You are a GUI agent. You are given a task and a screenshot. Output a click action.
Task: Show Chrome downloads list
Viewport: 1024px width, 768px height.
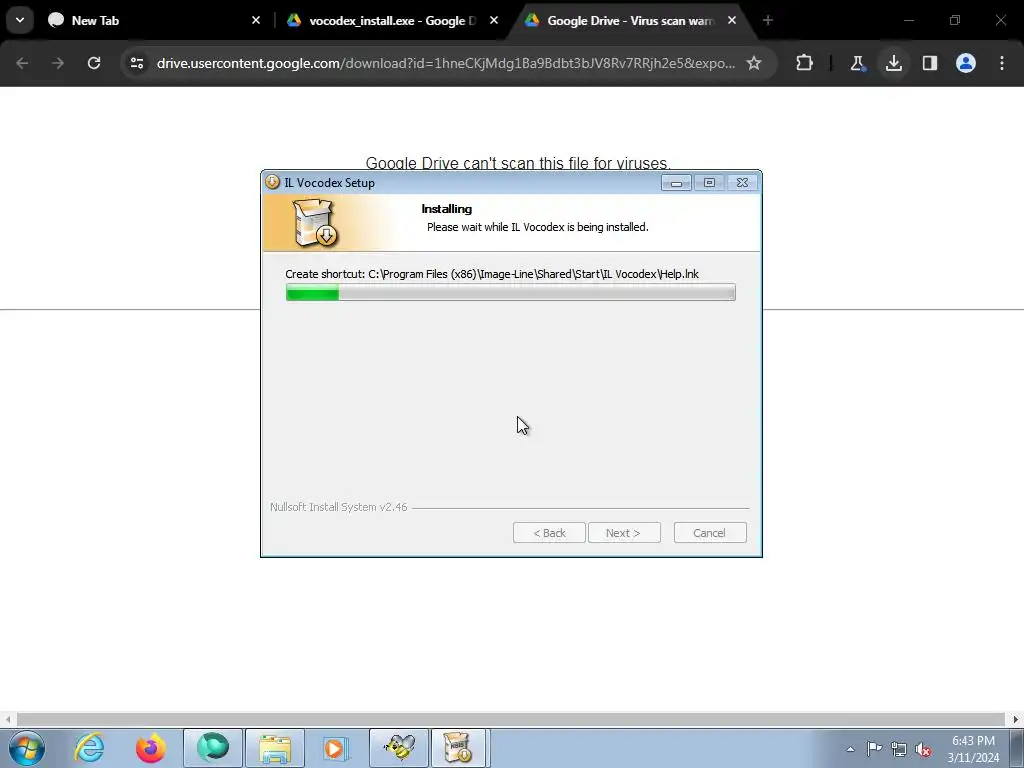tap(894, 63)
